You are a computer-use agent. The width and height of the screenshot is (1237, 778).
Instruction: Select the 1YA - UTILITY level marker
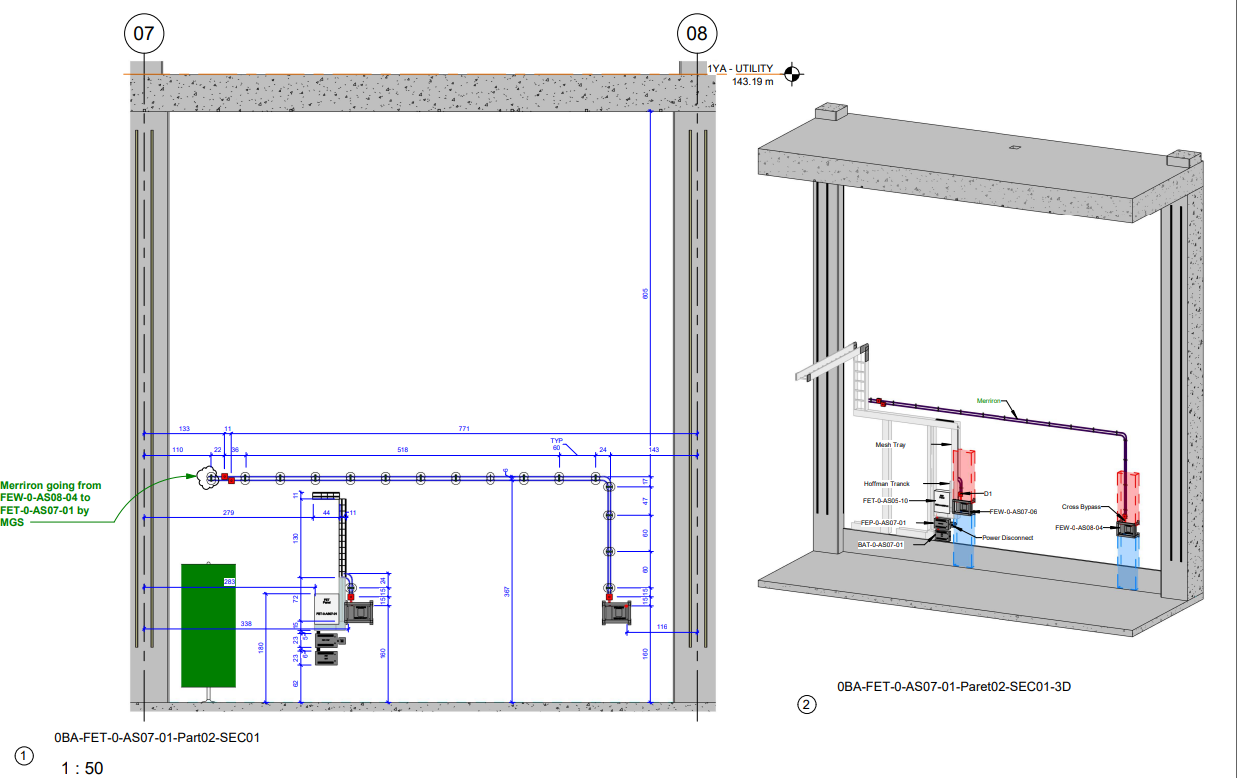point(740,67)
